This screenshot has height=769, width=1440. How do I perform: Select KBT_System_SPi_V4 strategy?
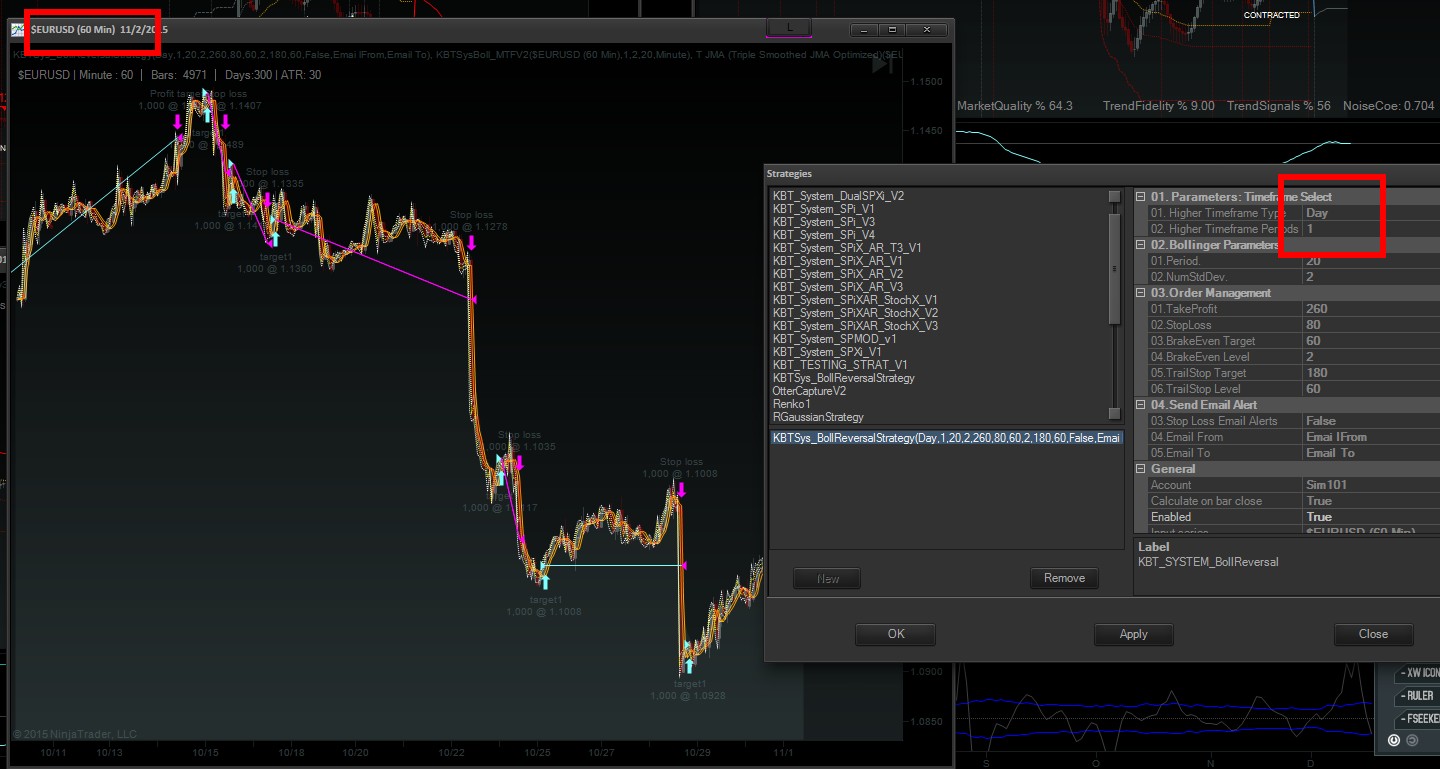(824, 235)
